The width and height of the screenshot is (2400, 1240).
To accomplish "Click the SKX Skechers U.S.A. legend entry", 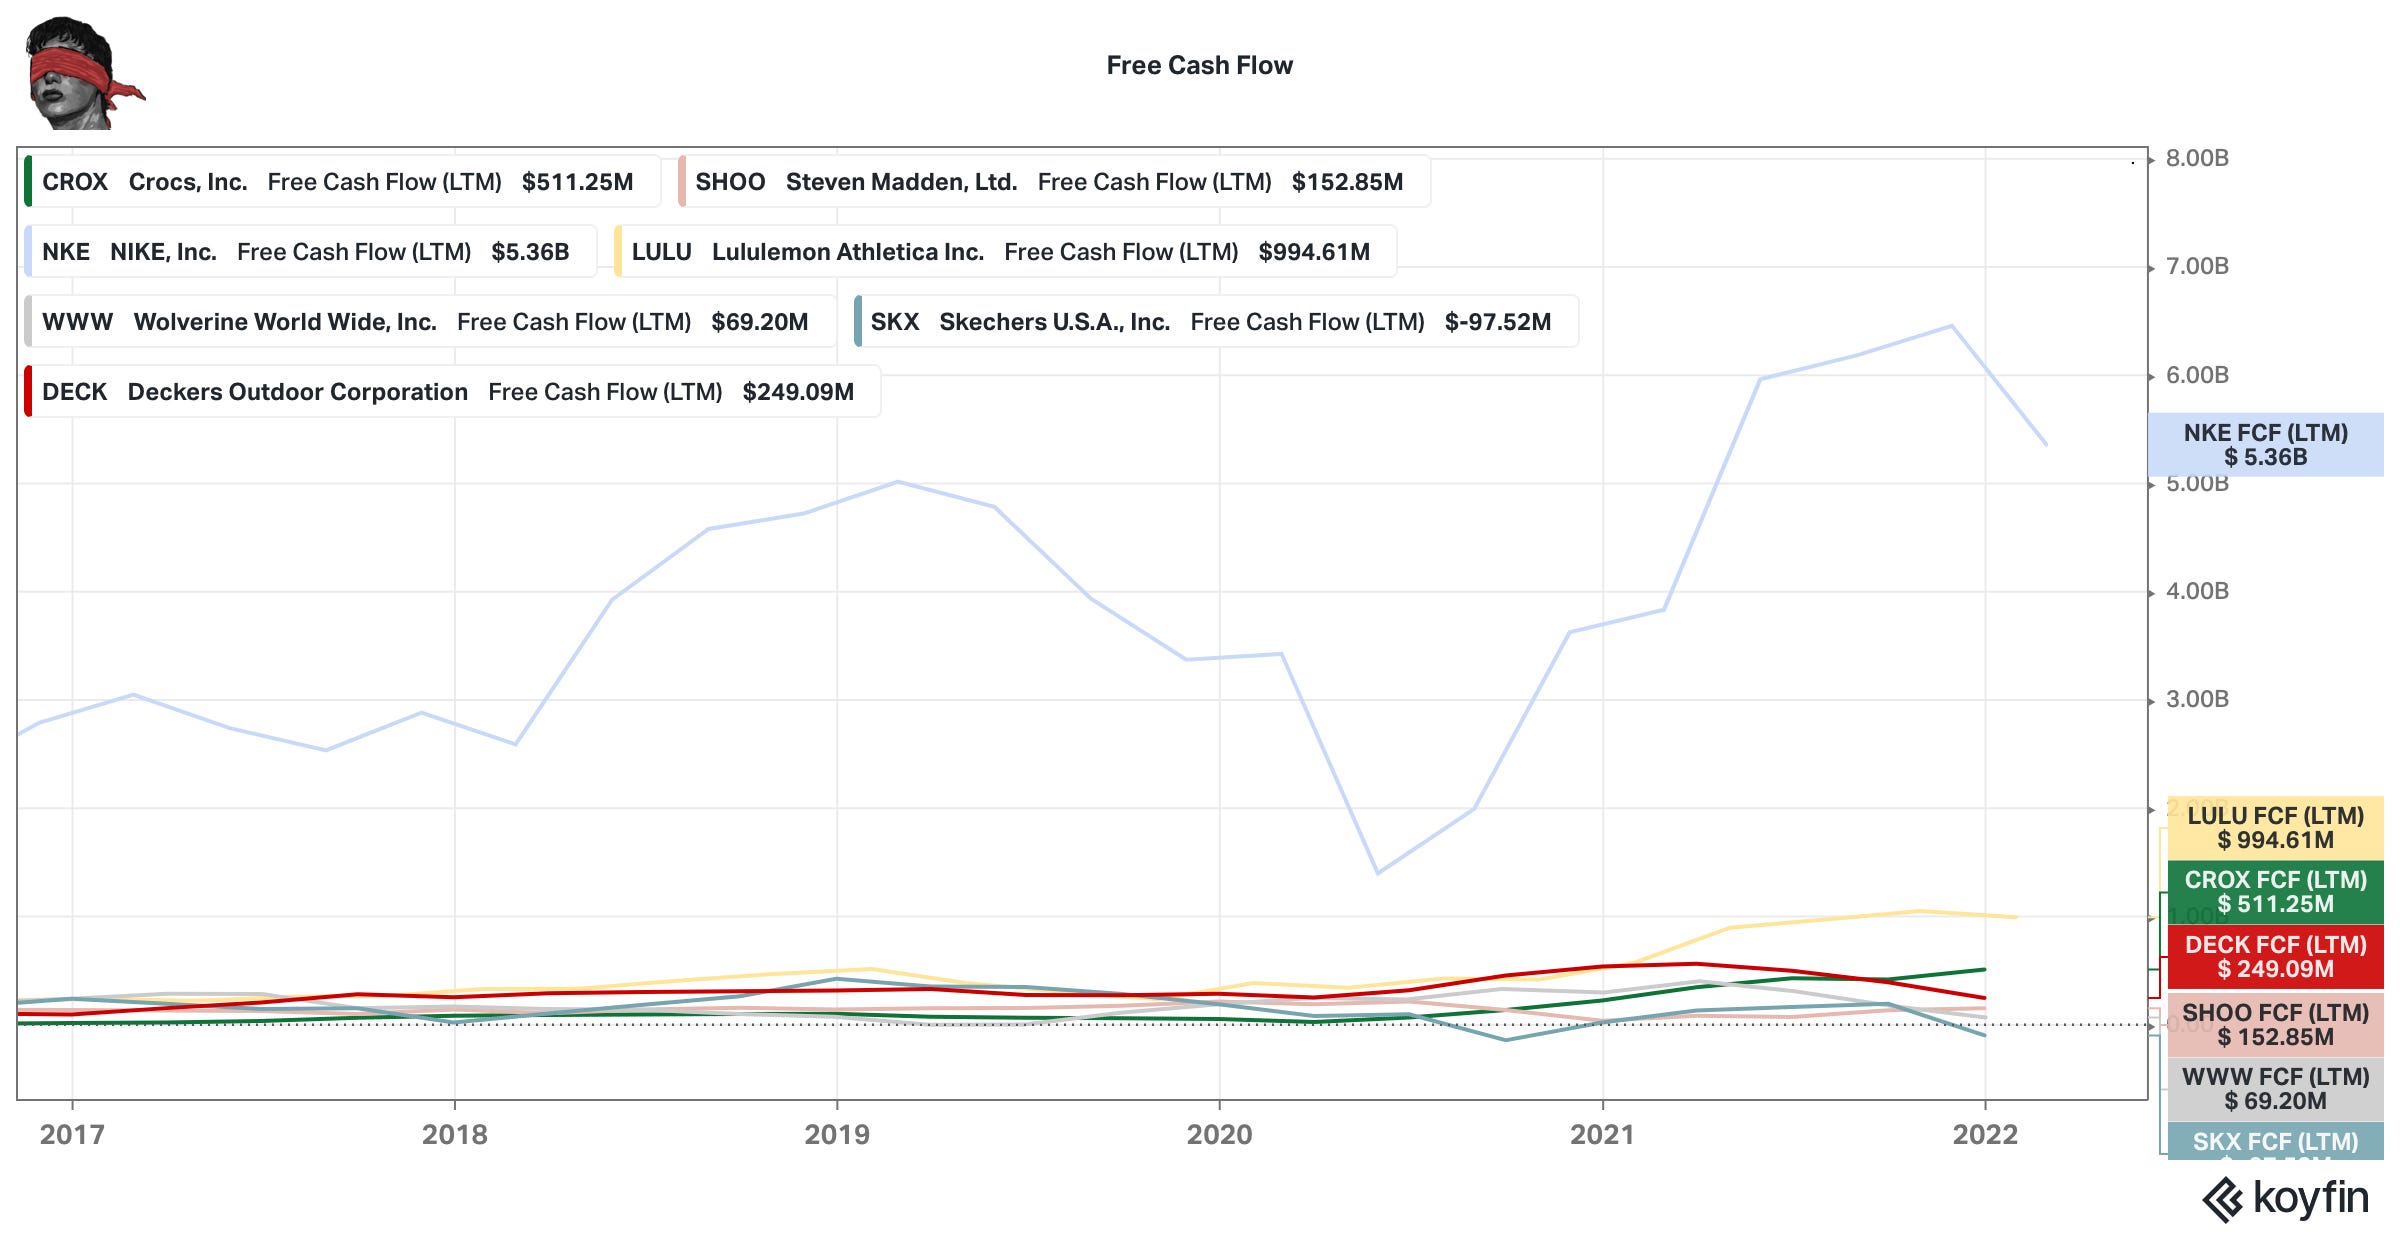I will [x=1216, y=322].
